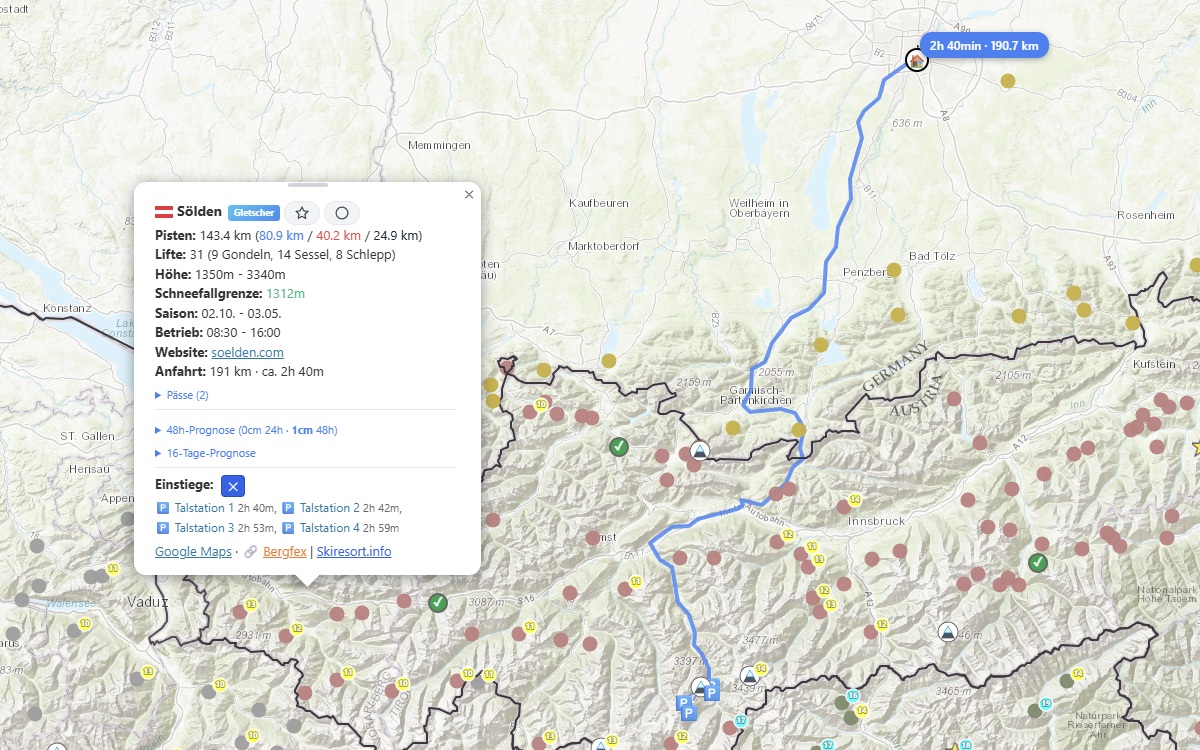Image resolution: width=1200 pixels, height=750 pixels.
Task: Click the Gletscher tag badge
Action: [x=253, y=213]
